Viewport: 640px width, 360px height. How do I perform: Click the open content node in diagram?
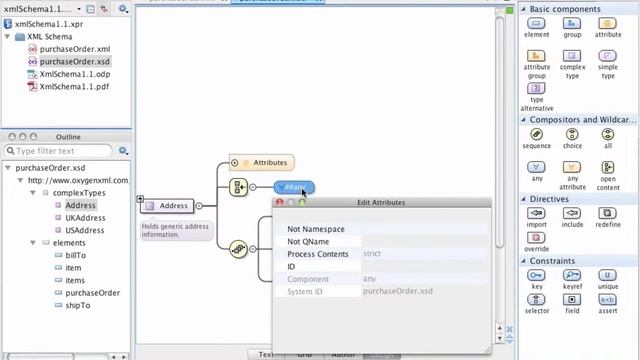(238, 187)
